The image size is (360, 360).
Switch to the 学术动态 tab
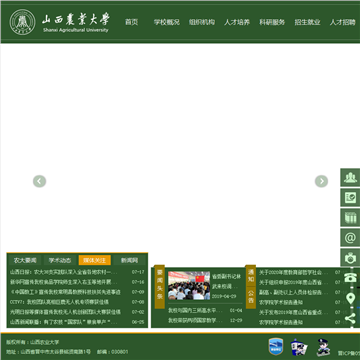point(60,260)
